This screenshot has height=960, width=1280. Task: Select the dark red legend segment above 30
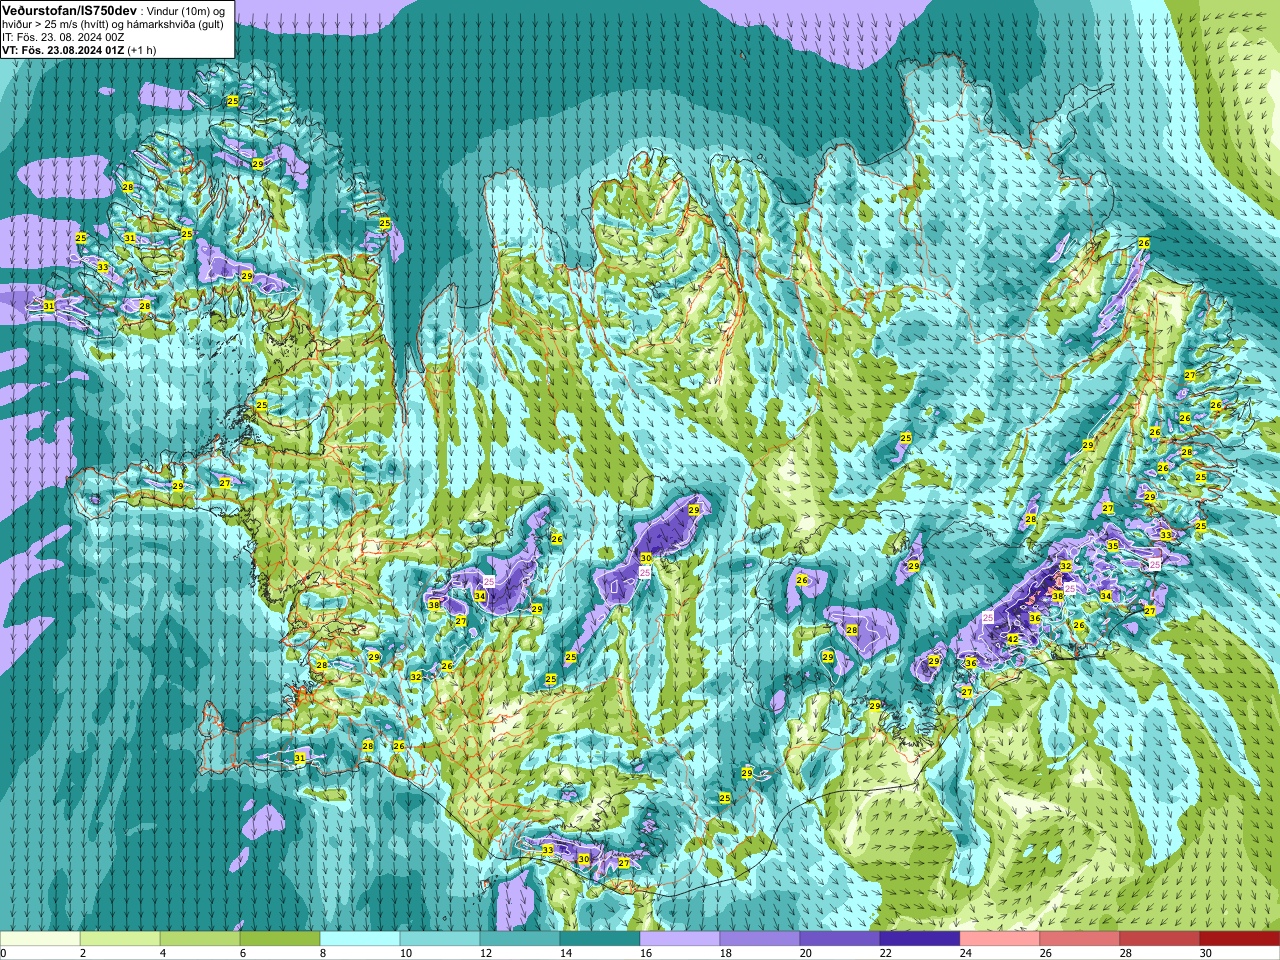pos(1240,939)
